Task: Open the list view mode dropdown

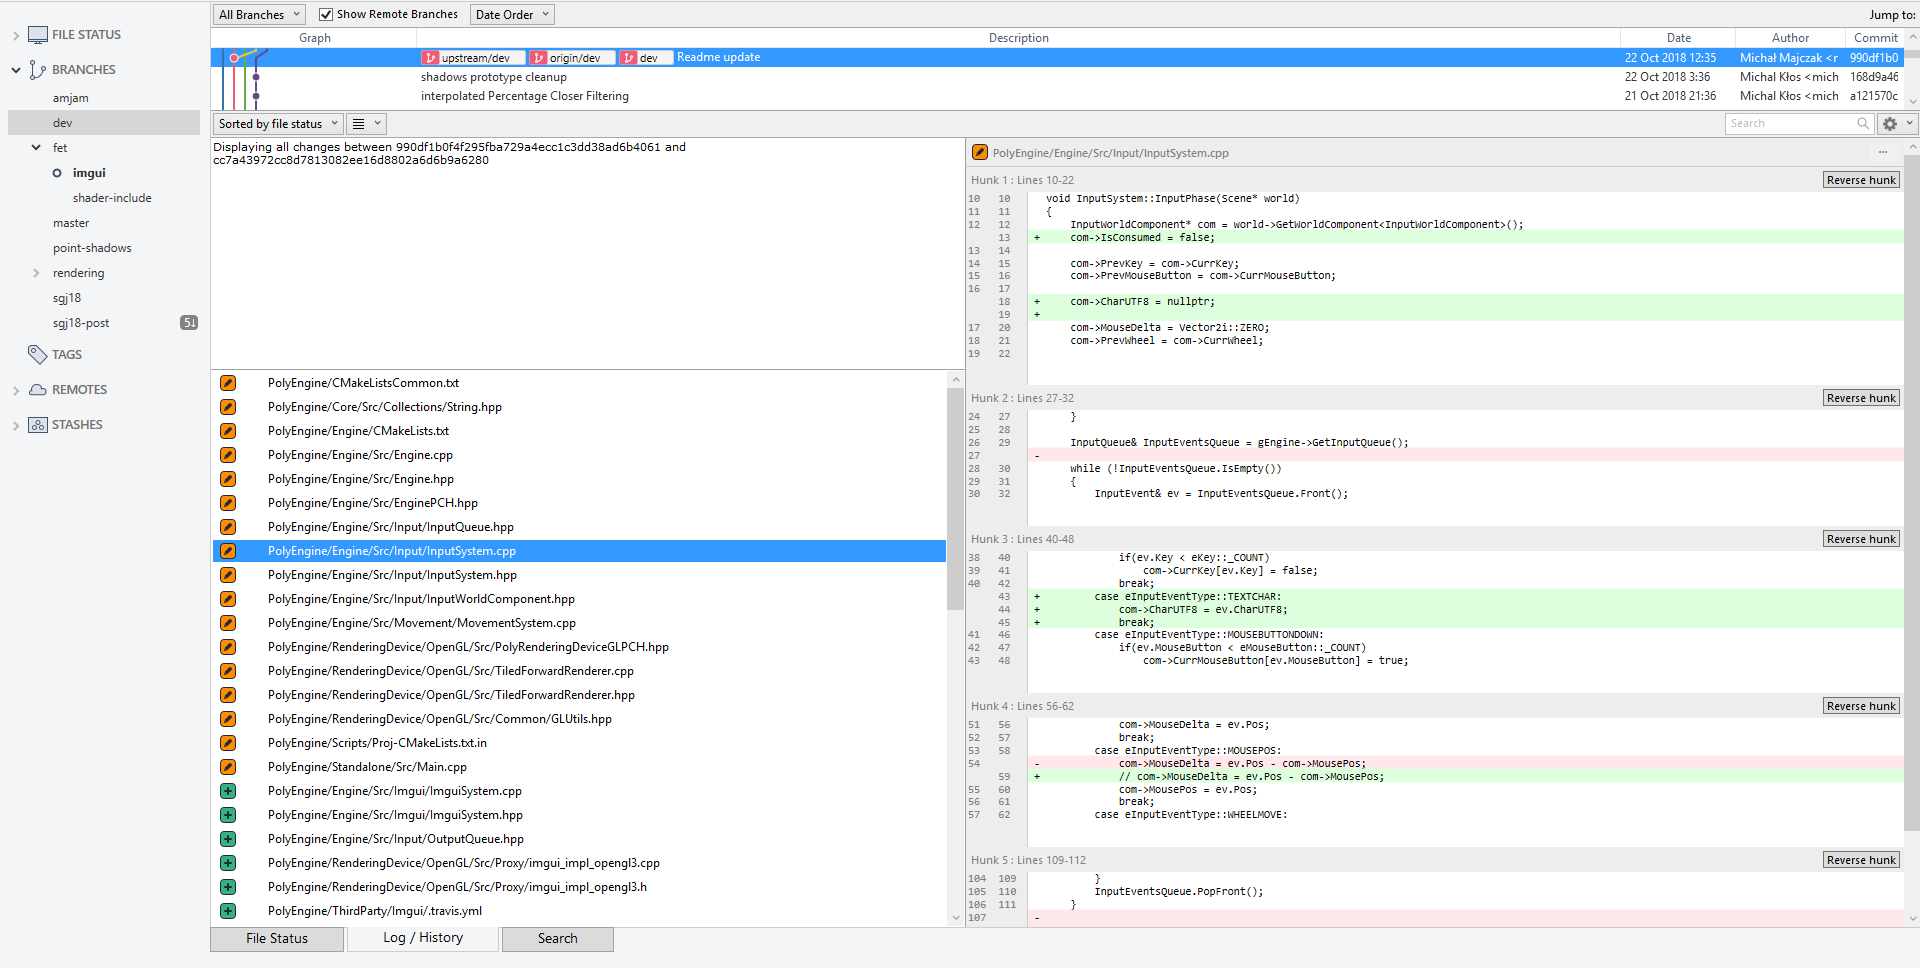Action: pos(366,124)
